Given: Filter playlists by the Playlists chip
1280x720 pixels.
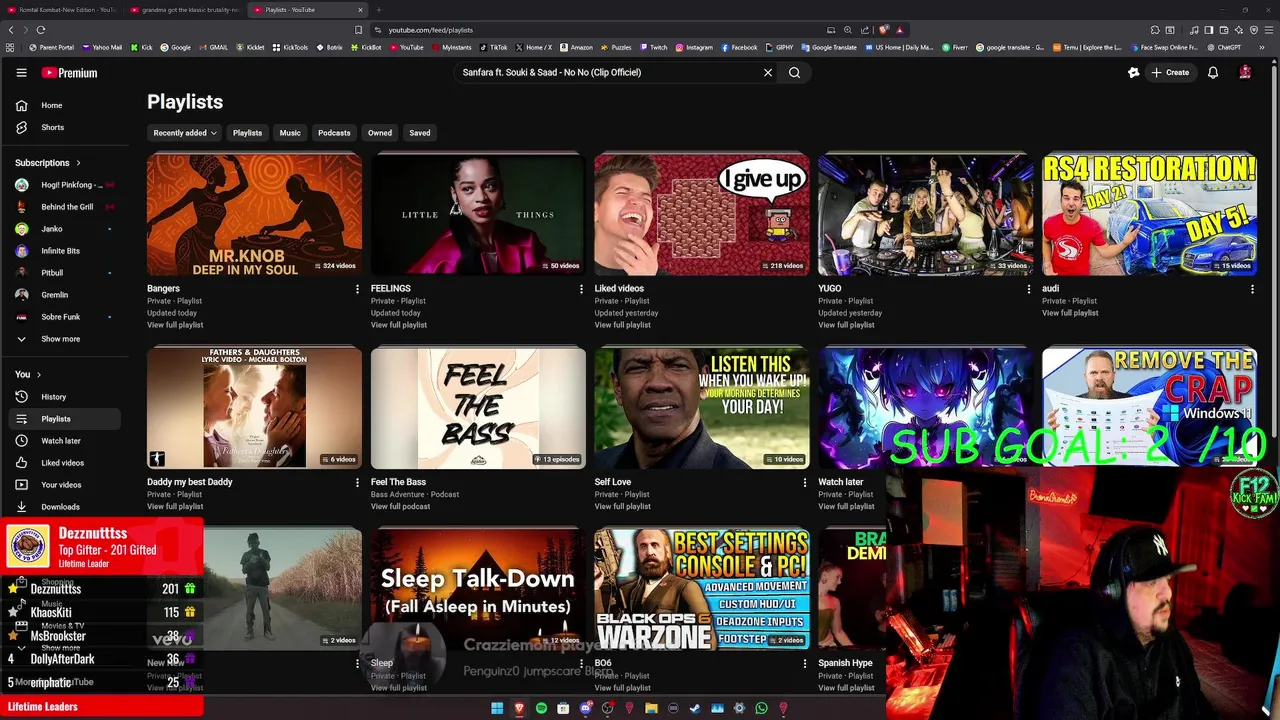Looking at the screenshot, I should (247, 133).
